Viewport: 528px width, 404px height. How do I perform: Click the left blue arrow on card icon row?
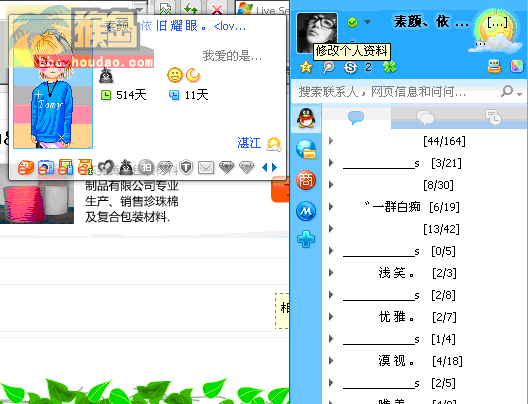point(265,167)
